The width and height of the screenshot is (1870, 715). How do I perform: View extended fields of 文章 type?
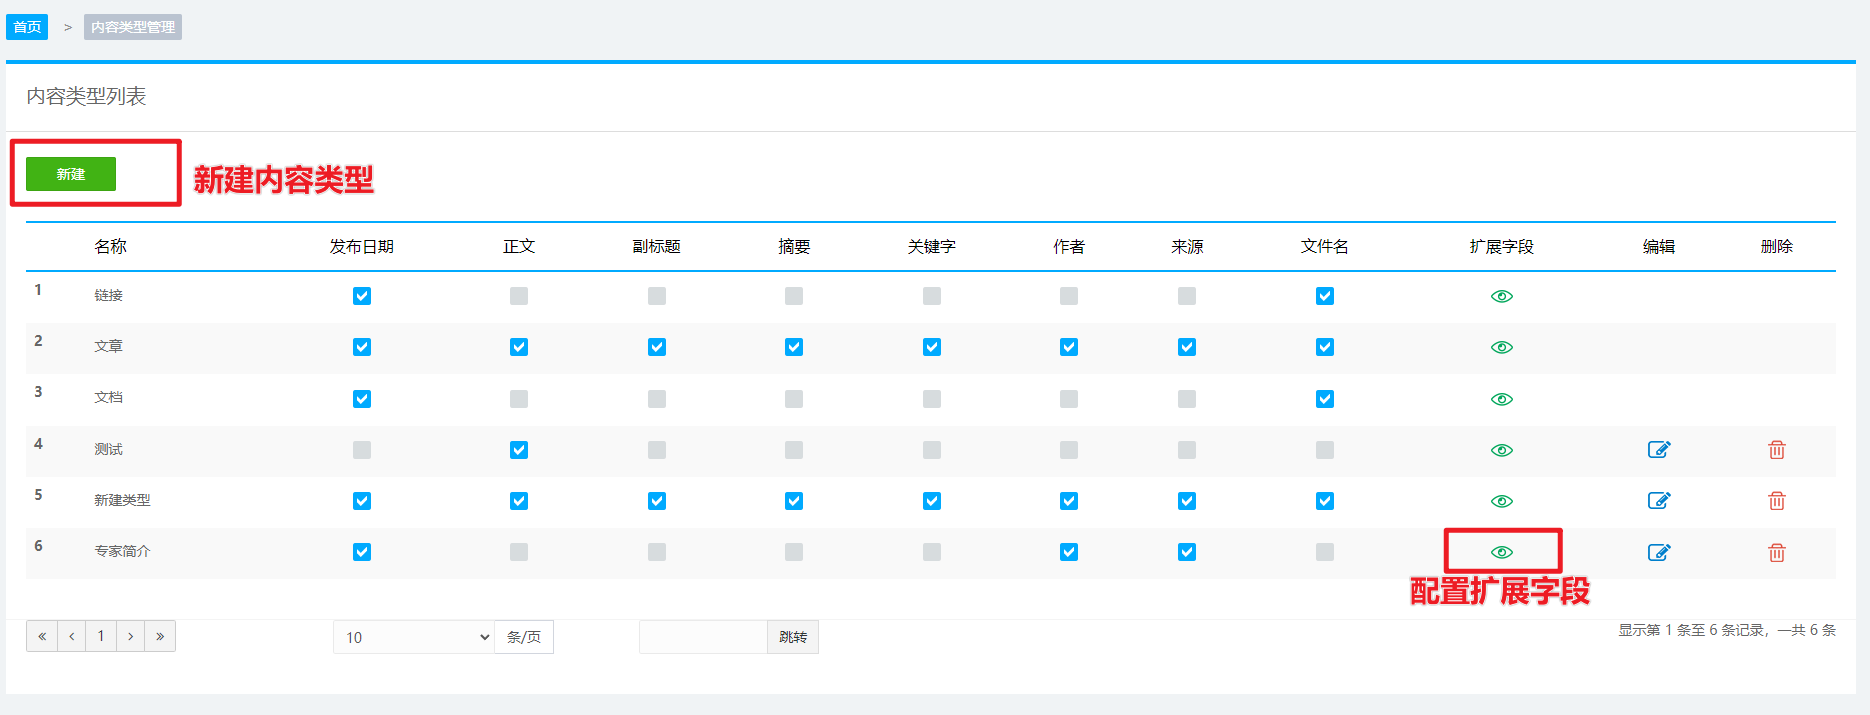[1501, 347]
